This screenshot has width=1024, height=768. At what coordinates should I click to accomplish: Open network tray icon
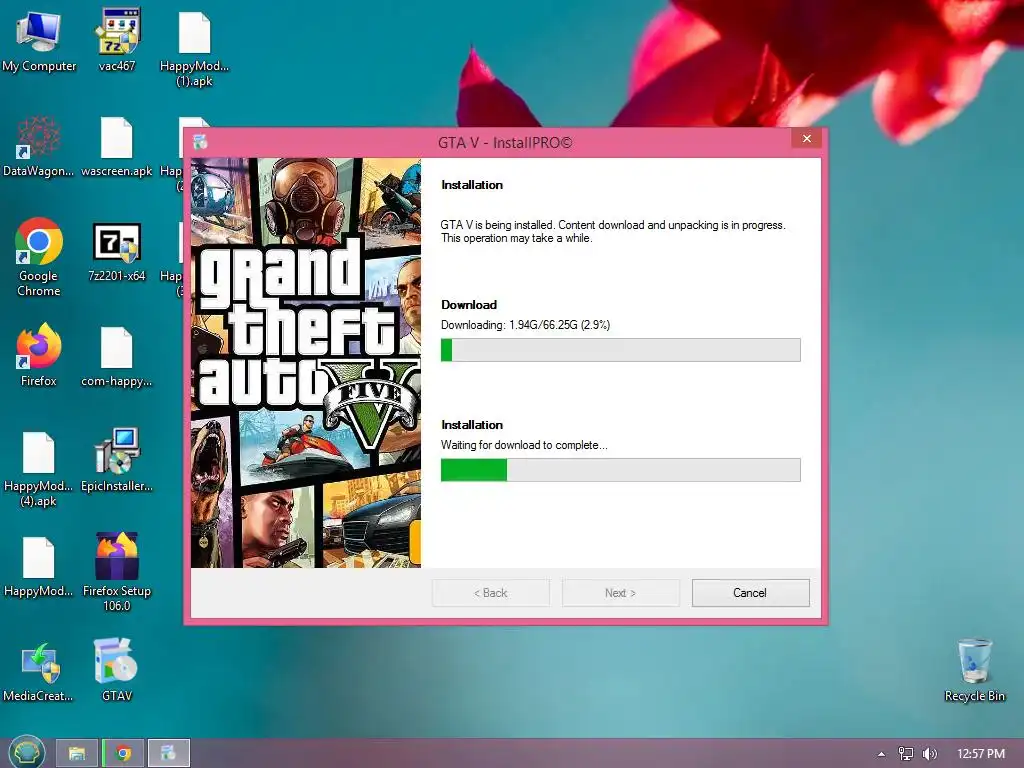click(905, 754)
